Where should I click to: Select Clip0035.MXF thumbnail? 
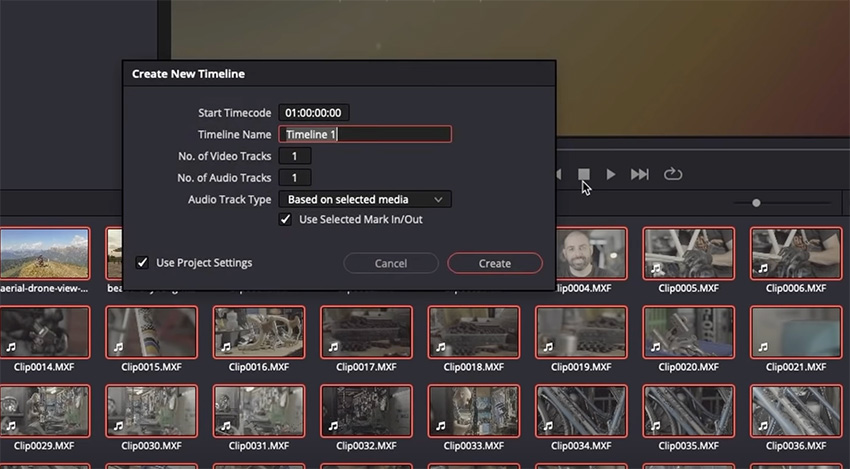[x=688, y=411]
